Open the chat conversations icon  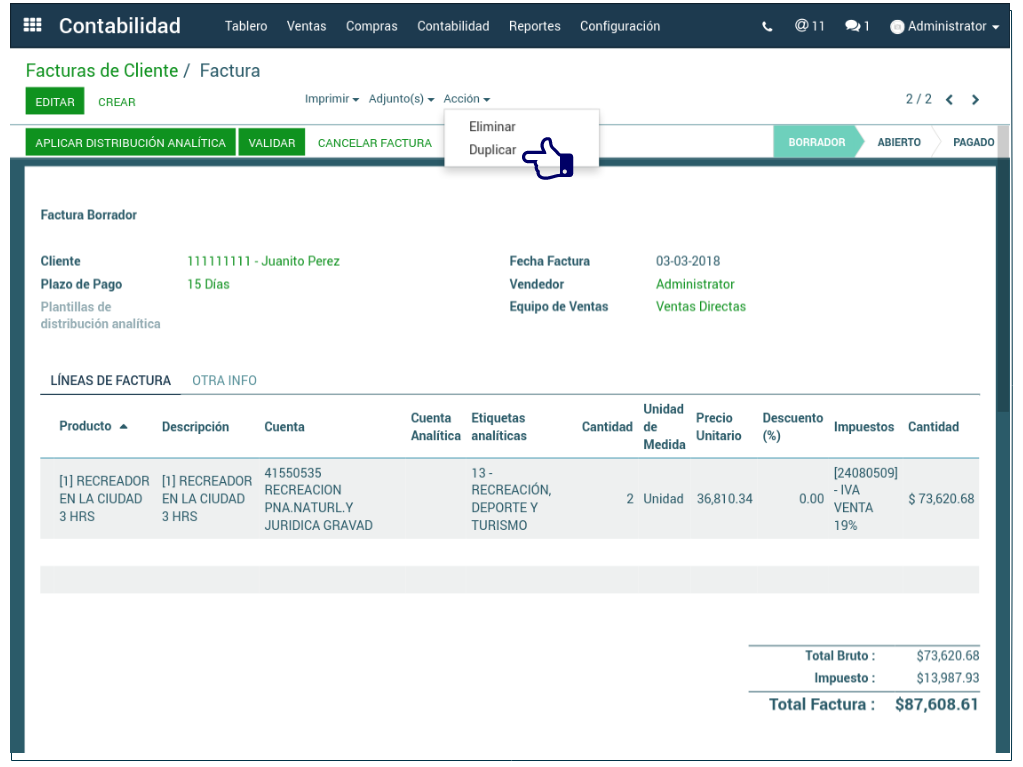pyautogui.click(x=857, y=27)
